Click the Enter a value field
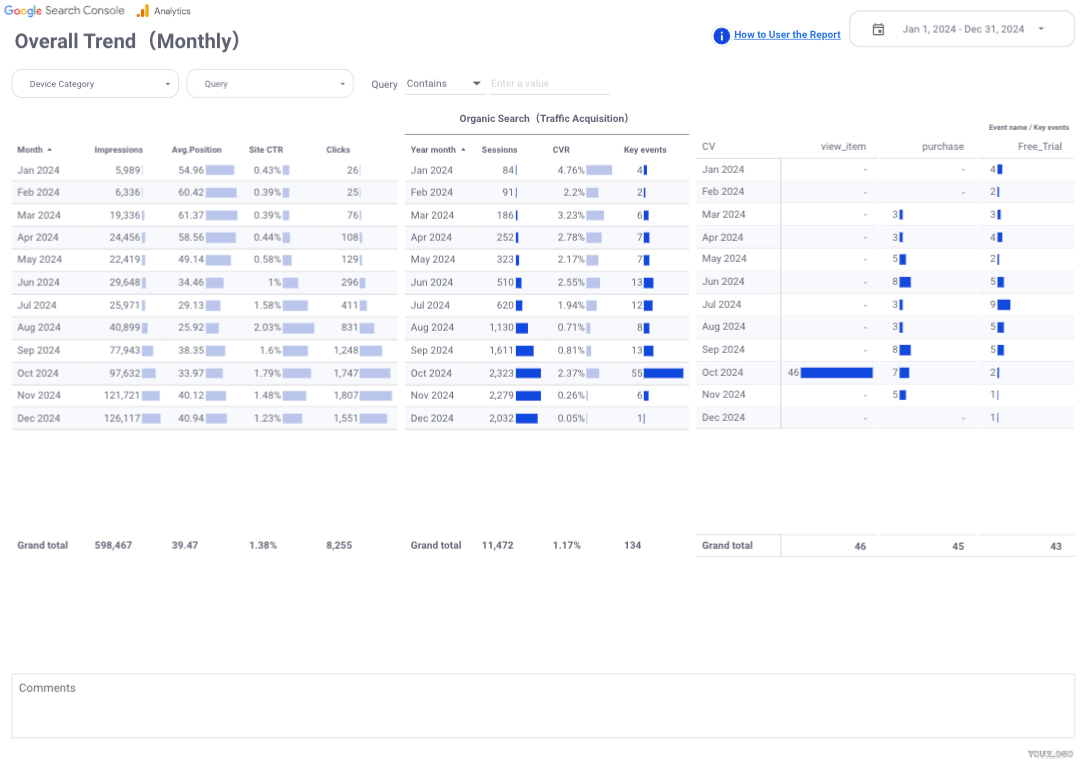Screen dimensions: 1085x765 (x=549, y=84)
